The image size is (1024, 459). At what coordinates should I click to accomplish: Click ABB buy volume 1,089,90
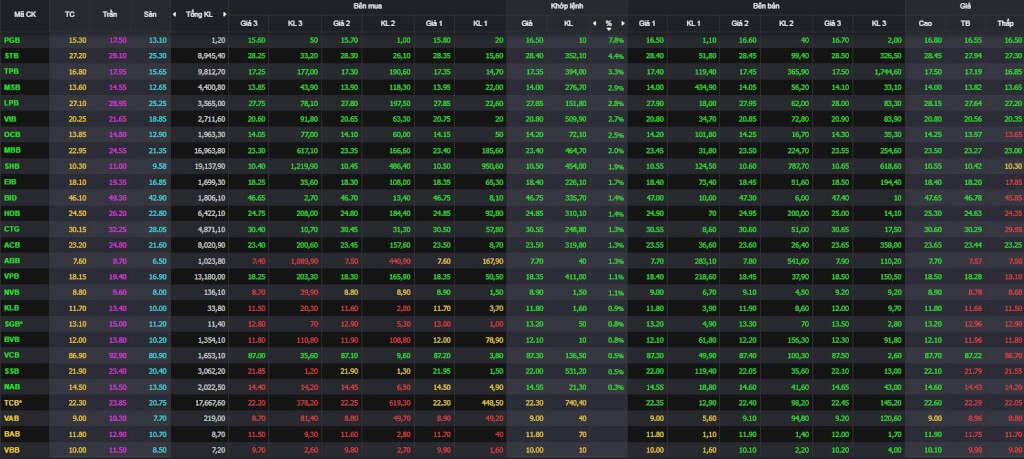304,261
